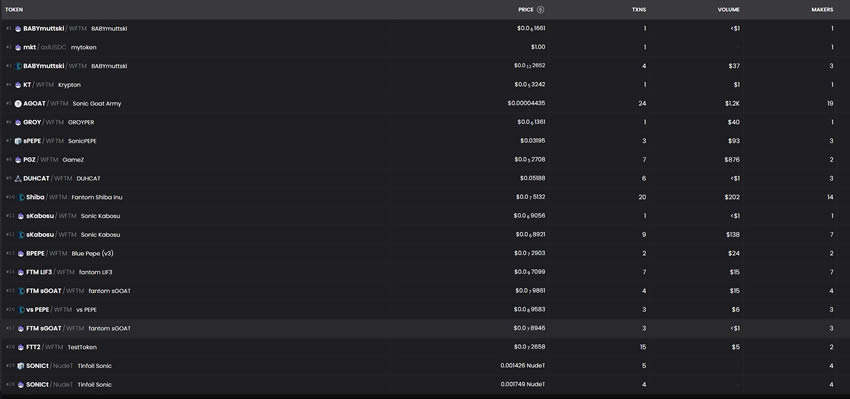The height and width of the screenshot is (399, 850).
Task: Sort the table by the PRICE column
Action: [525, 10]
